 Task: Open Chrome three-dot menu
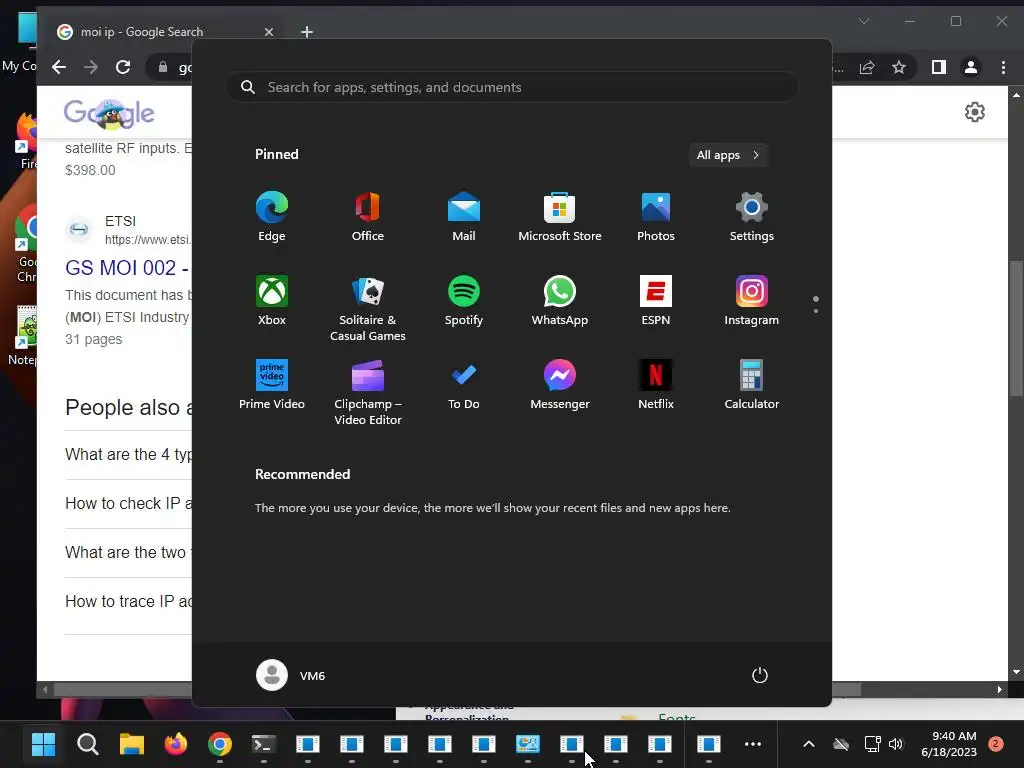click(1004, 67)
